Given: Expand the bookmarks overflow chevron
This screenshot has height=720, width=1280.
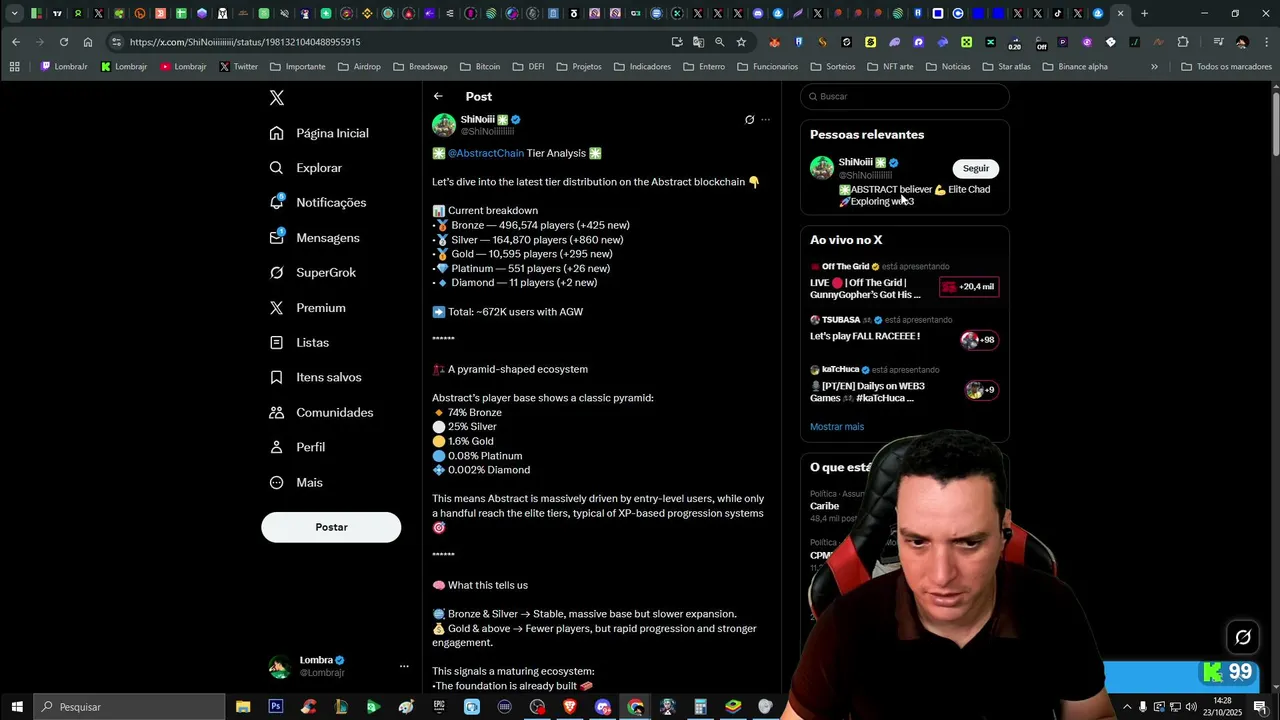Looking at the screenshot, I should [x=1154, y=67].
